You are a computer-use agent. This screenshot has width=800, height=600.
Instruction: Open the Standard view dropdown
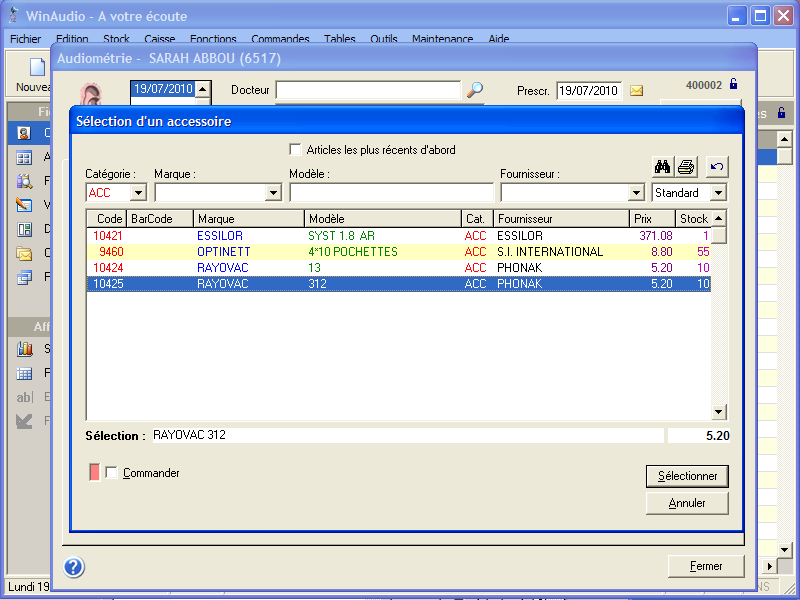coord(718,193)
